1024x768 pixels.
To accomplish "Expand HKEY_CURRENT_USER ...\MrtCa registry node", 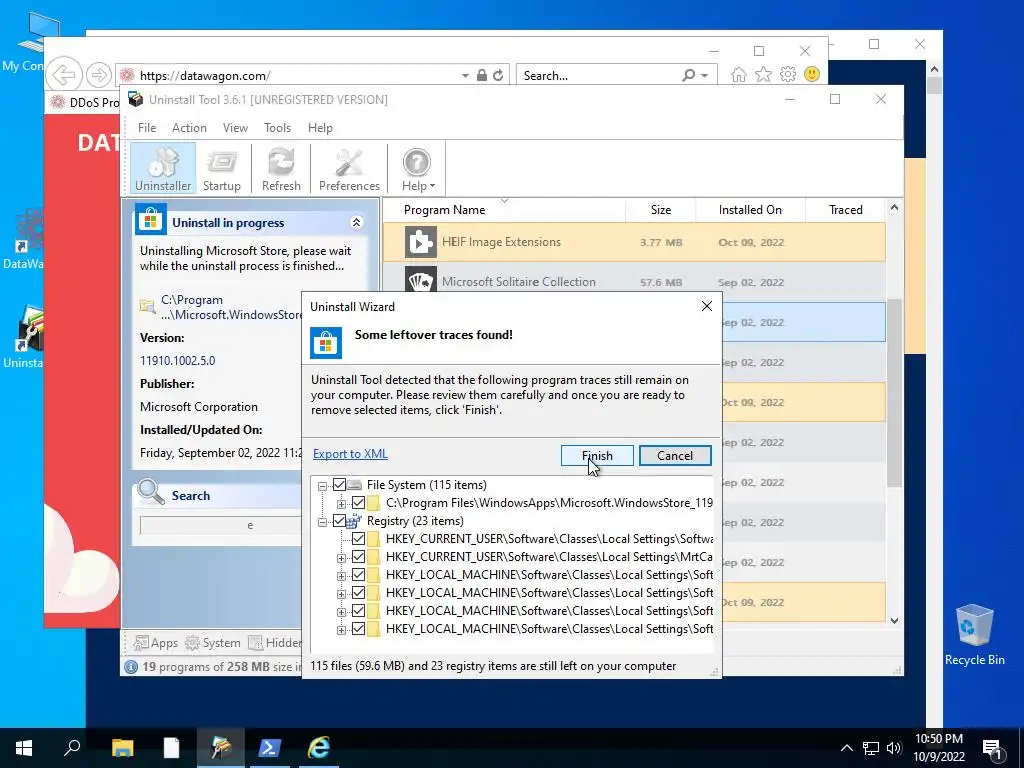I will pos(341,558).
